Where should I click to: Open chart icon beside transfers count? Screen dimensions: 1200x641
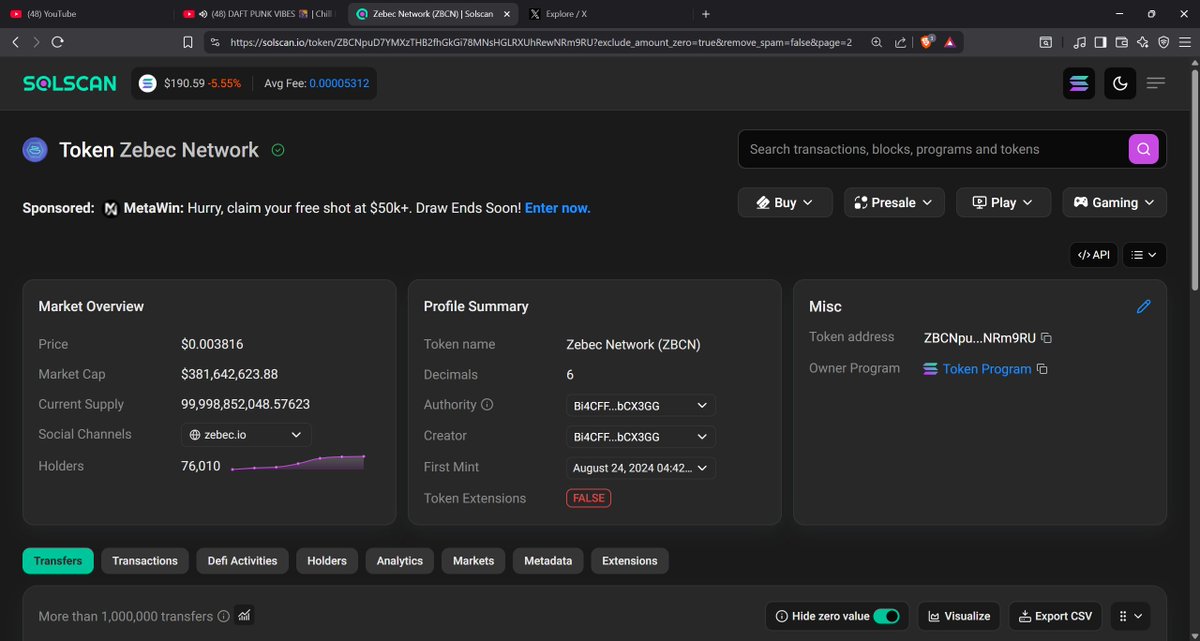pyautogui.click(x=245, y=615)
